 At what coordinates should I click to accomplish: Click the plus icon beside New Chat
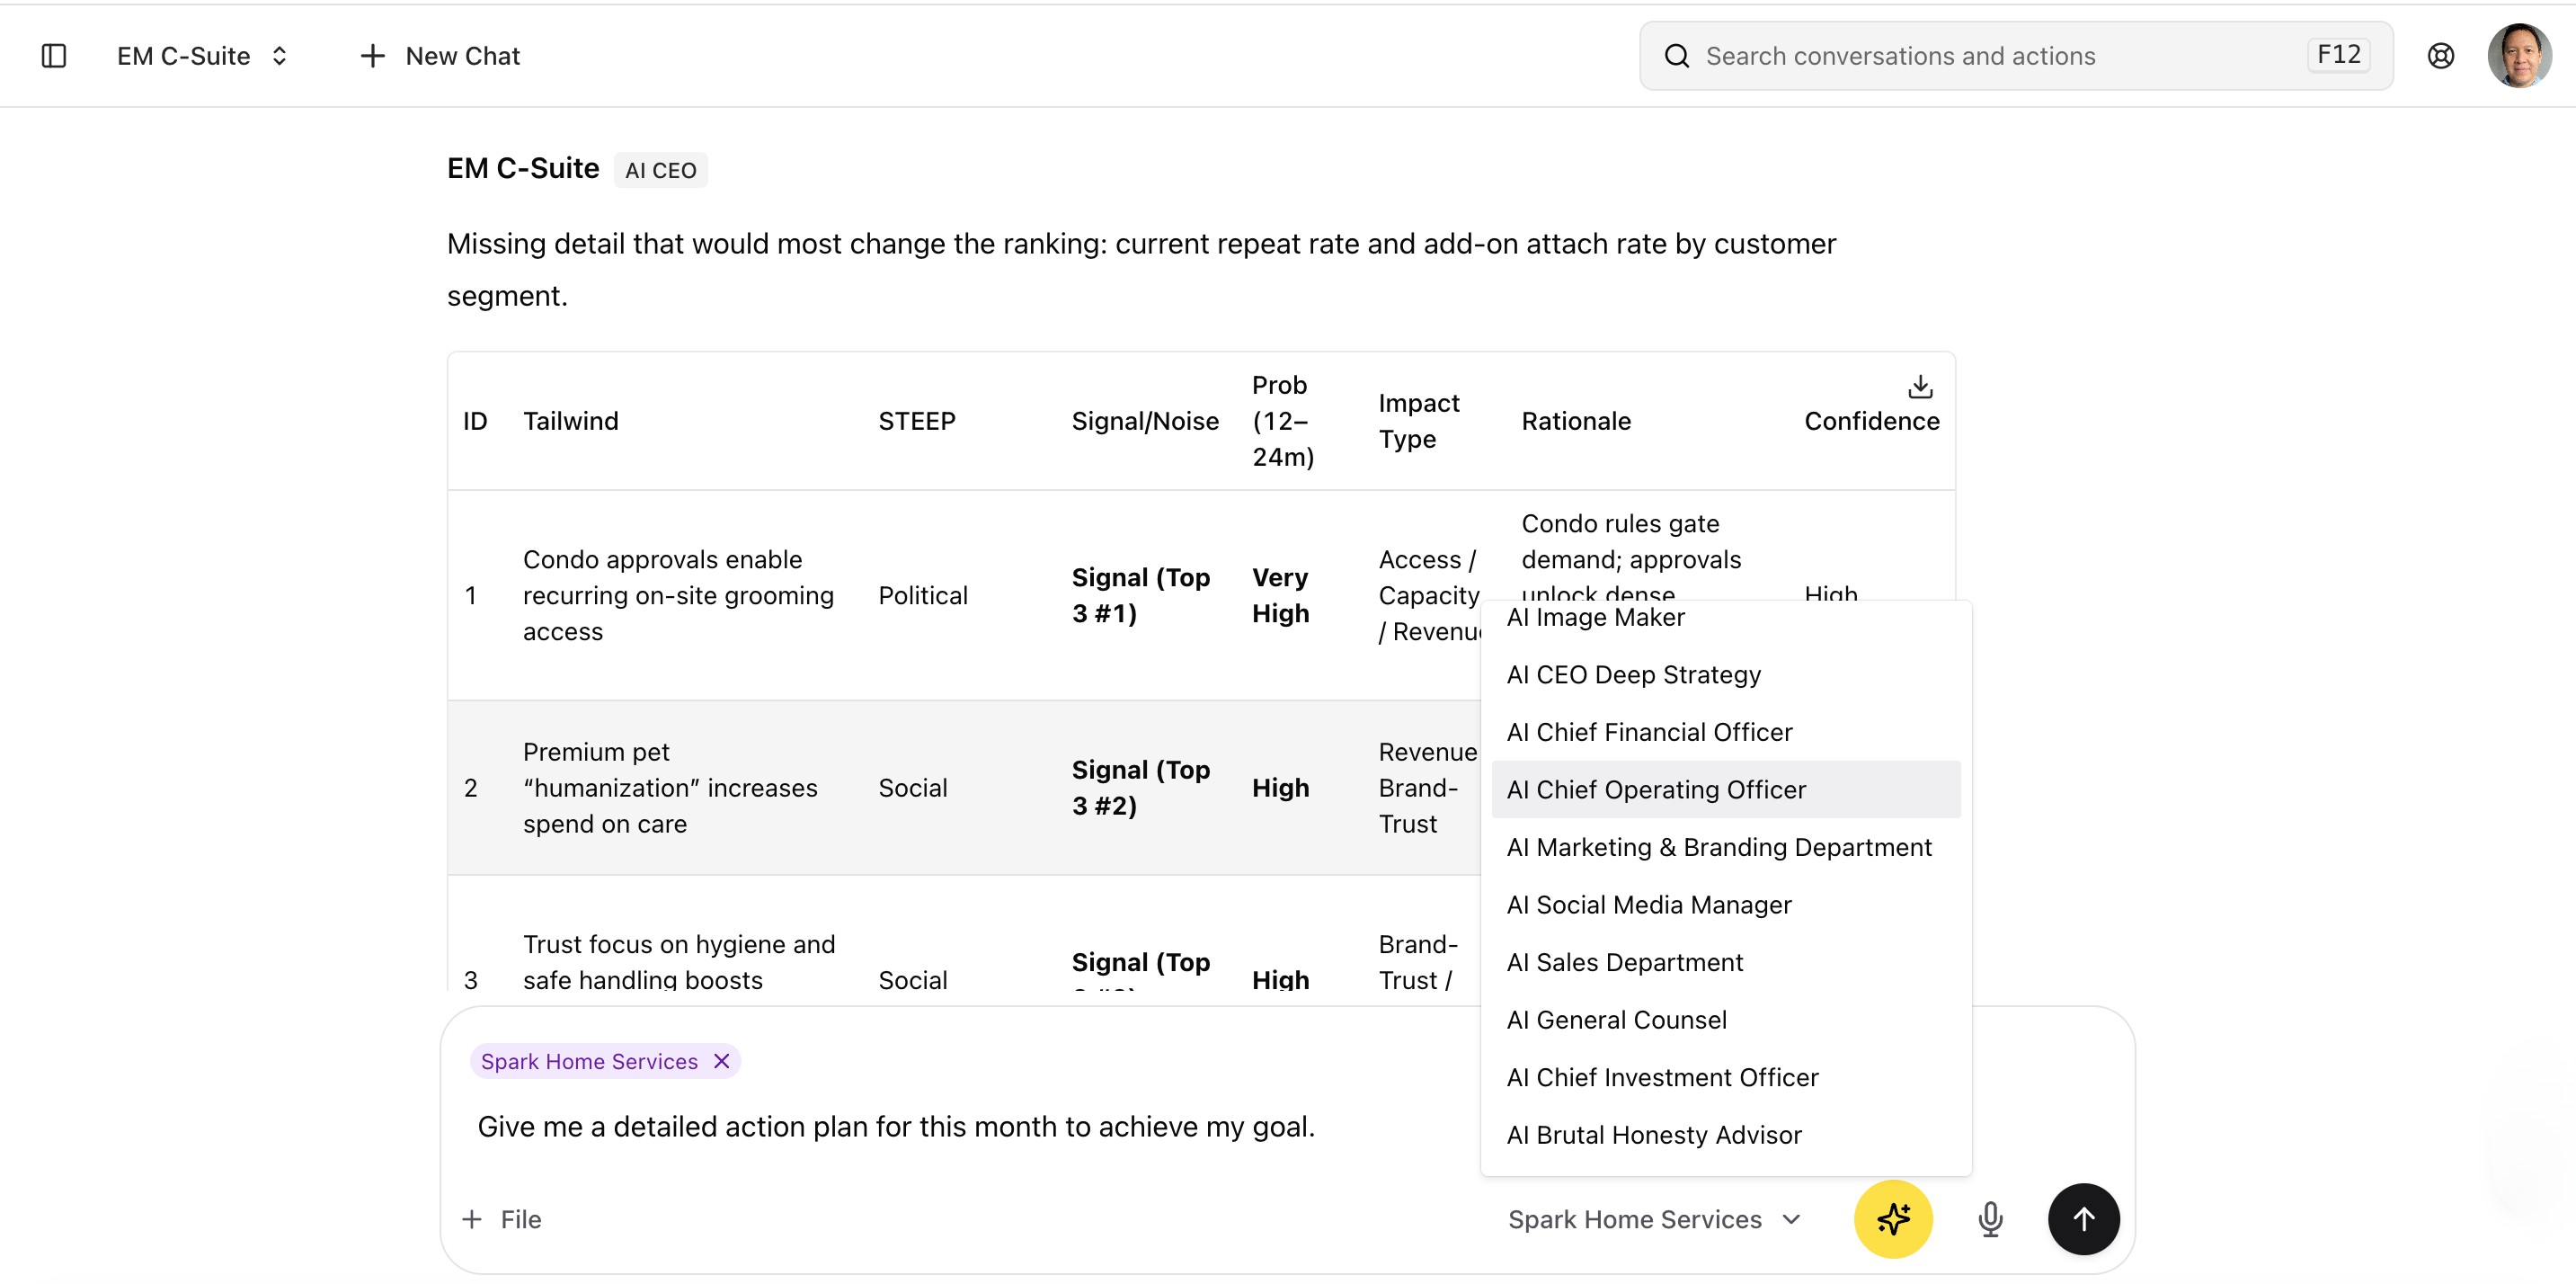pyautogui.click(x=372, y=56)
